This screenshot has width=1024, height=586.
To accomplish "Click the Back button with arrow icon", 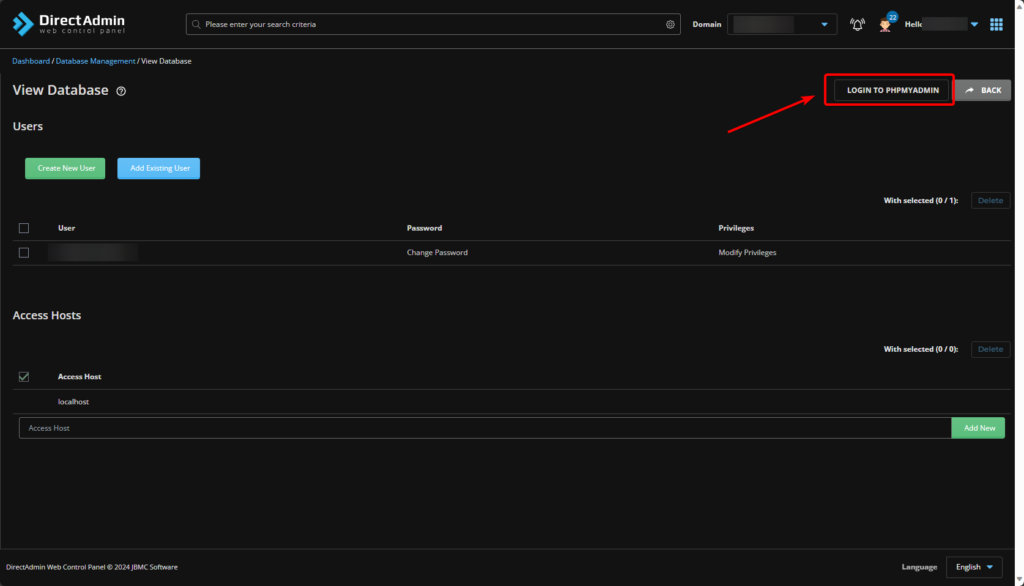I will click(x=983, y=90).
